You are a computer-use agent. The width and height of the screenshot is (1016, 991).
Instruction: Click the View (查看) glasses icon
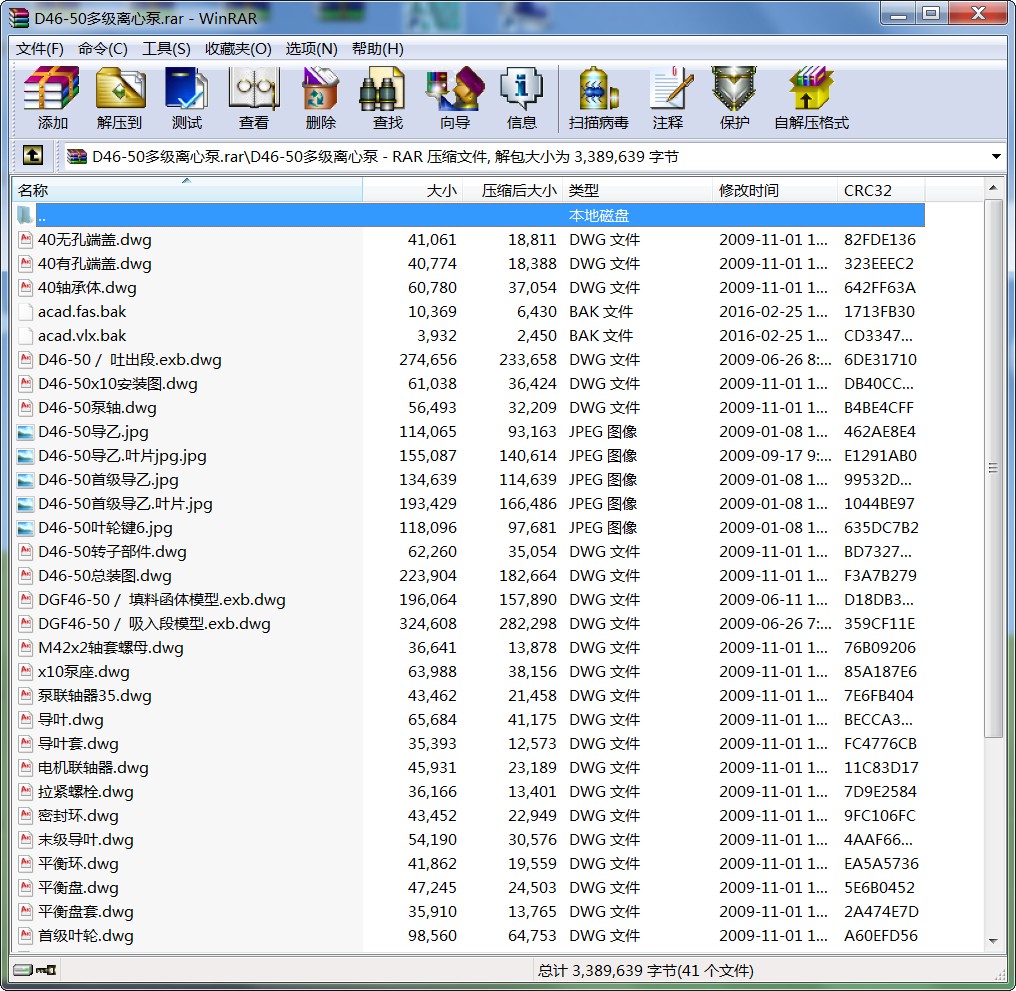click(253, 98)
